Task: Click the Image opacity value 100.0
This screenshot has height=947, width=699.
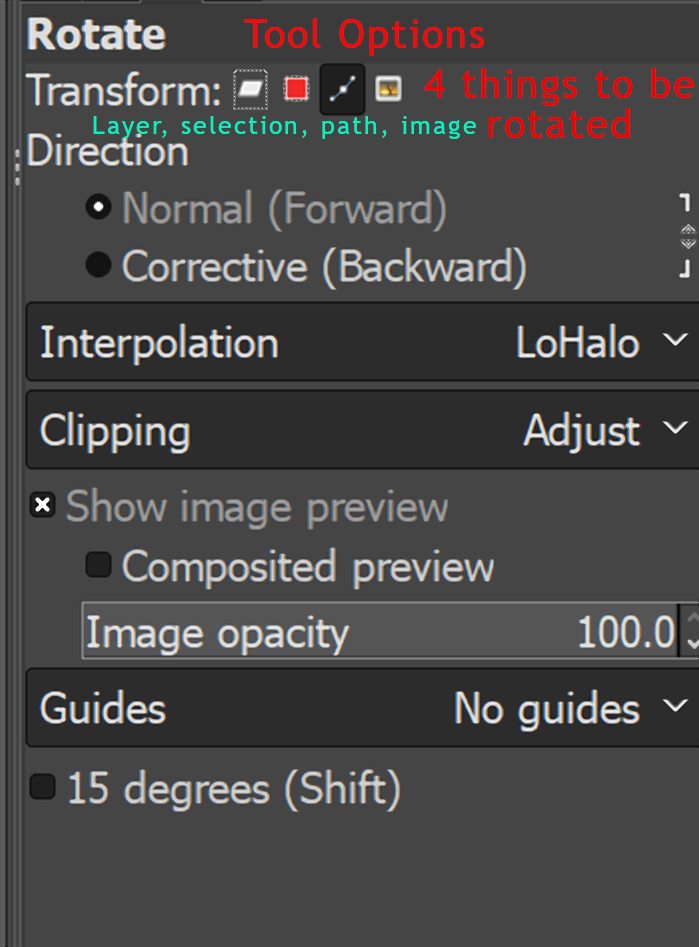Action: [x=626, y=632]
